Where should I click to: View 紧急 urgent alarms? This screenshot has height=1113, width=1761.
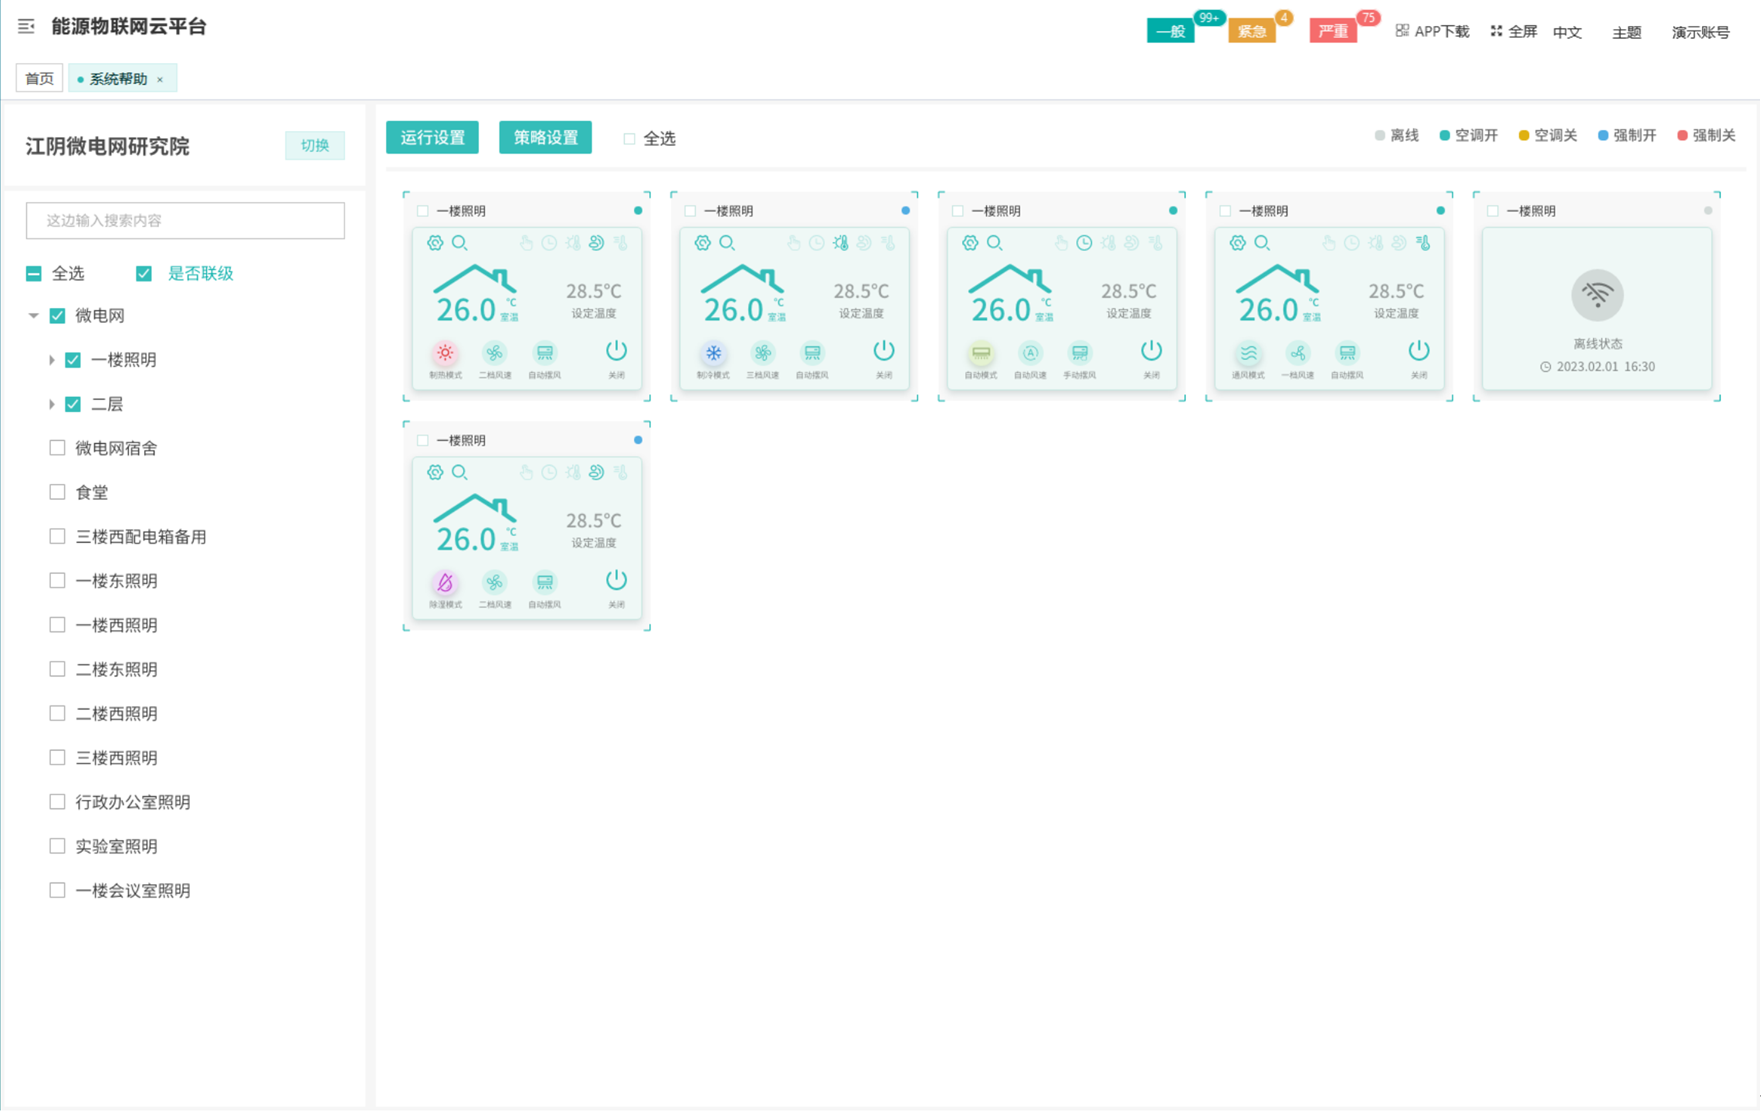point(1252,31)
